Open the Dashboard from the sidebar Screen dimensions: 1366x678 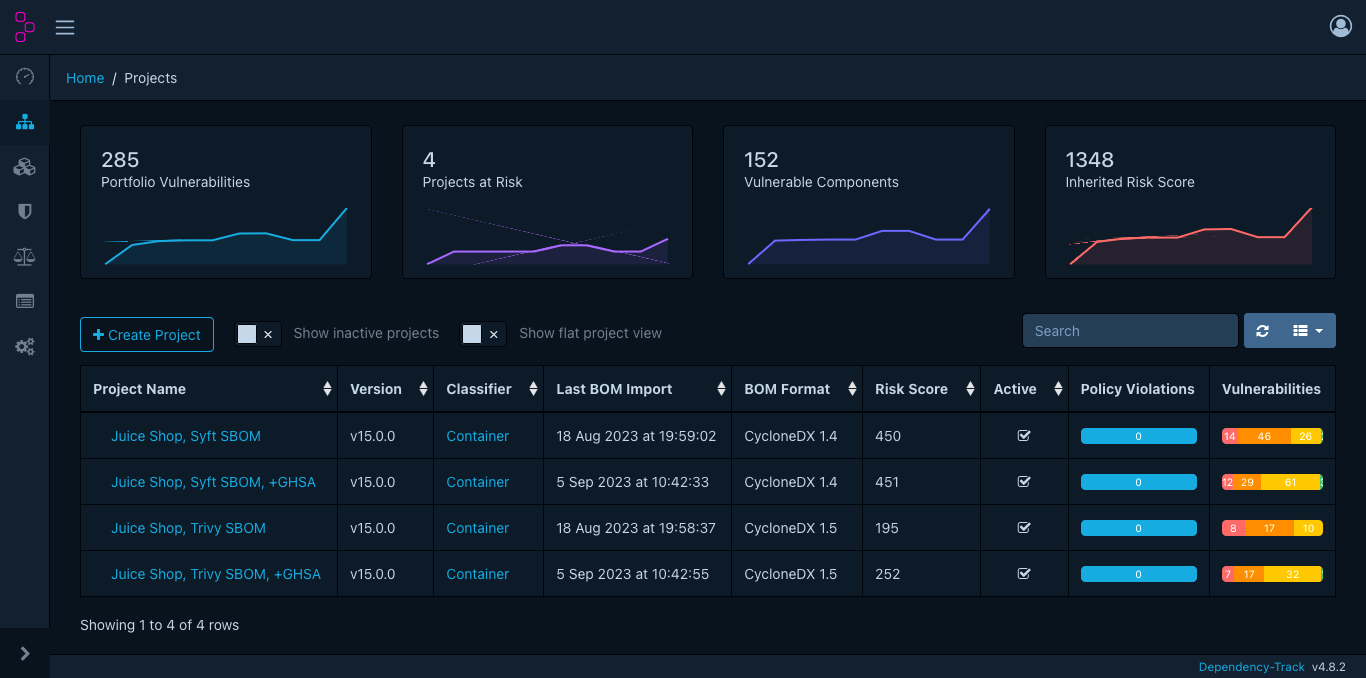click(24, 77)
